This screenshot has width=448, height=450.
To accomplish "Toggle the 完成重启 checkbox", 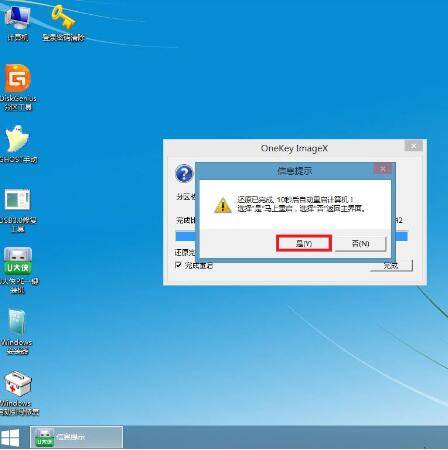I will [178, 265].
